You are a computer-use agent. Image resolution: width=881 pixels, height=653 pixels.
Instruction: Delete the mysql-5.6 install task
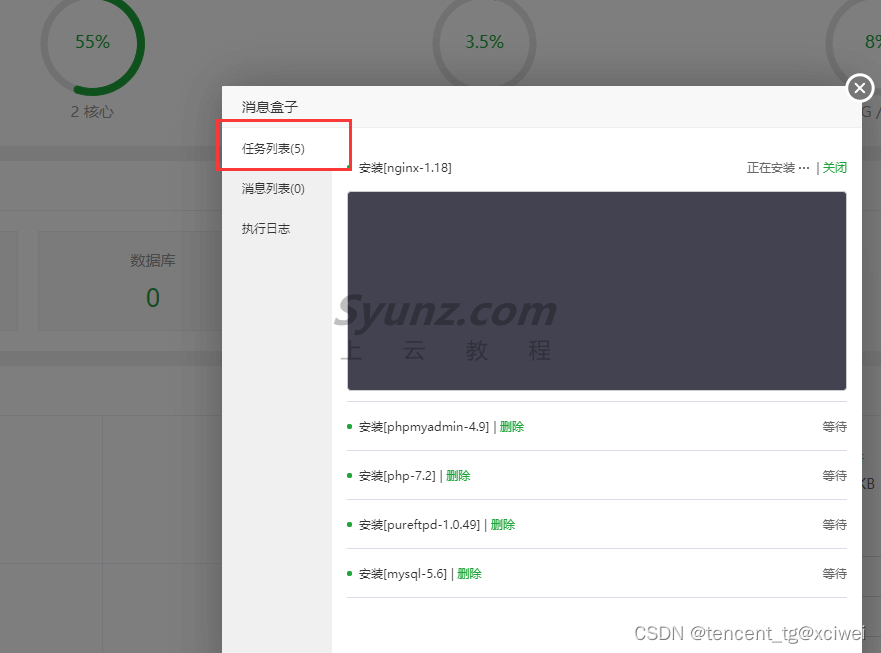(x=469, y=574)
